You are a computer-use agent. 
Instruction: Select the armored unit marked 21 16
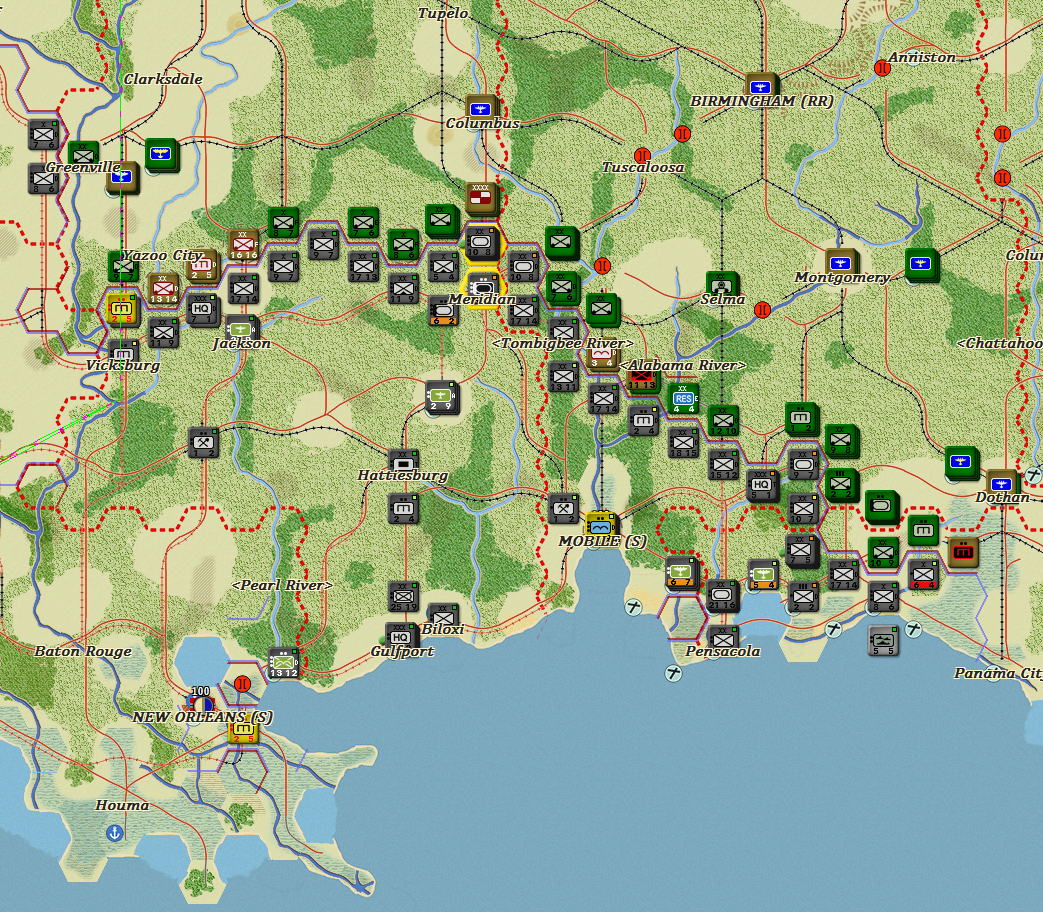point(722,595)
